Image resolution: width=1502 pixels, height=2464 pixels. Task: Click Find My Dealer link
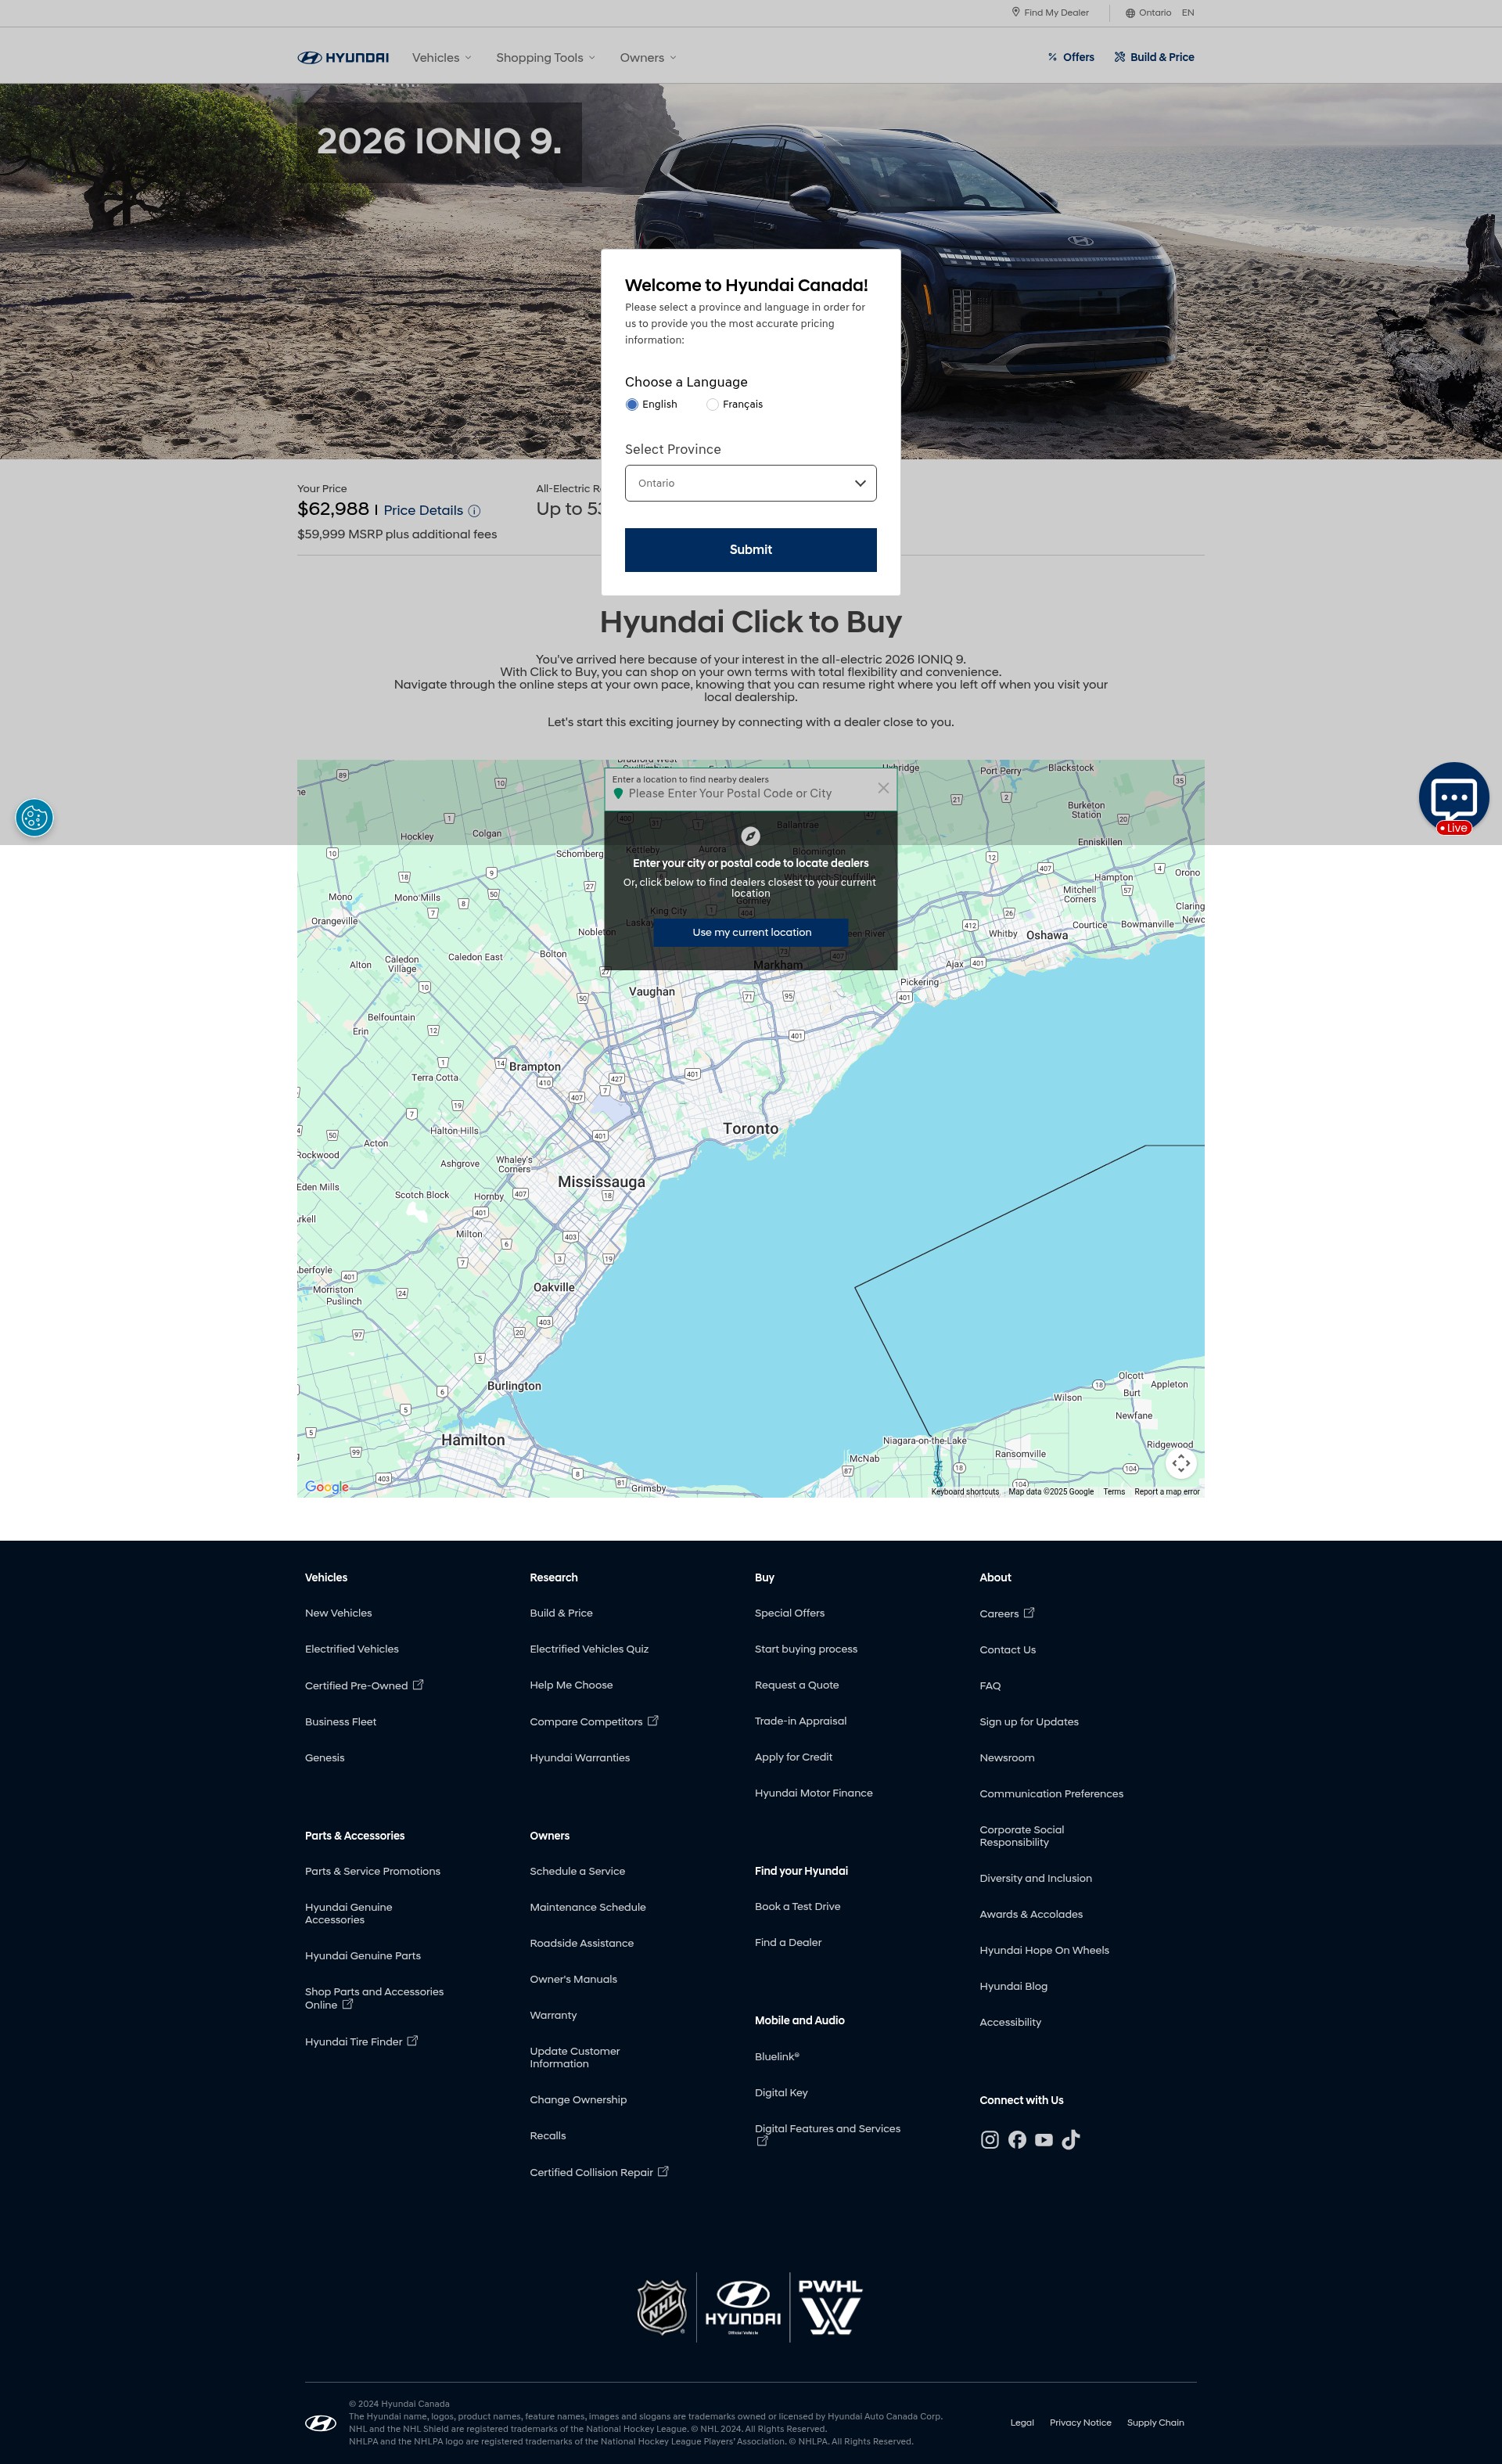[1050, 13]
